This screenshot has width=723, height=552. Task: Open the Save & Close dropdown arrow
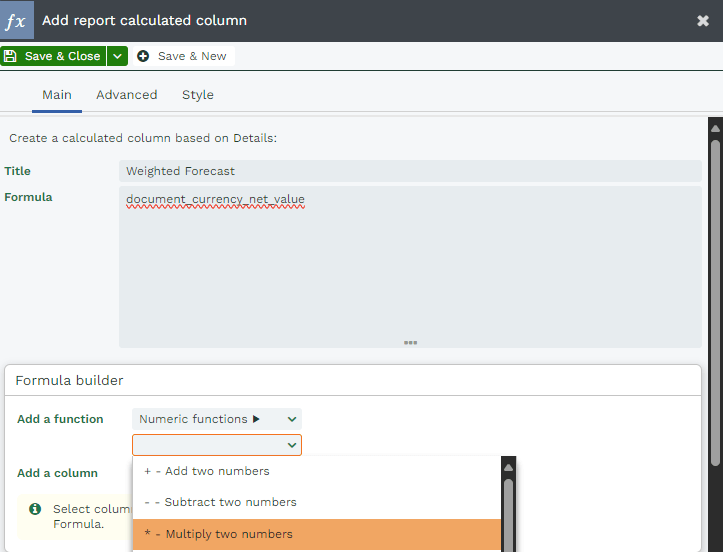point(118,56)
